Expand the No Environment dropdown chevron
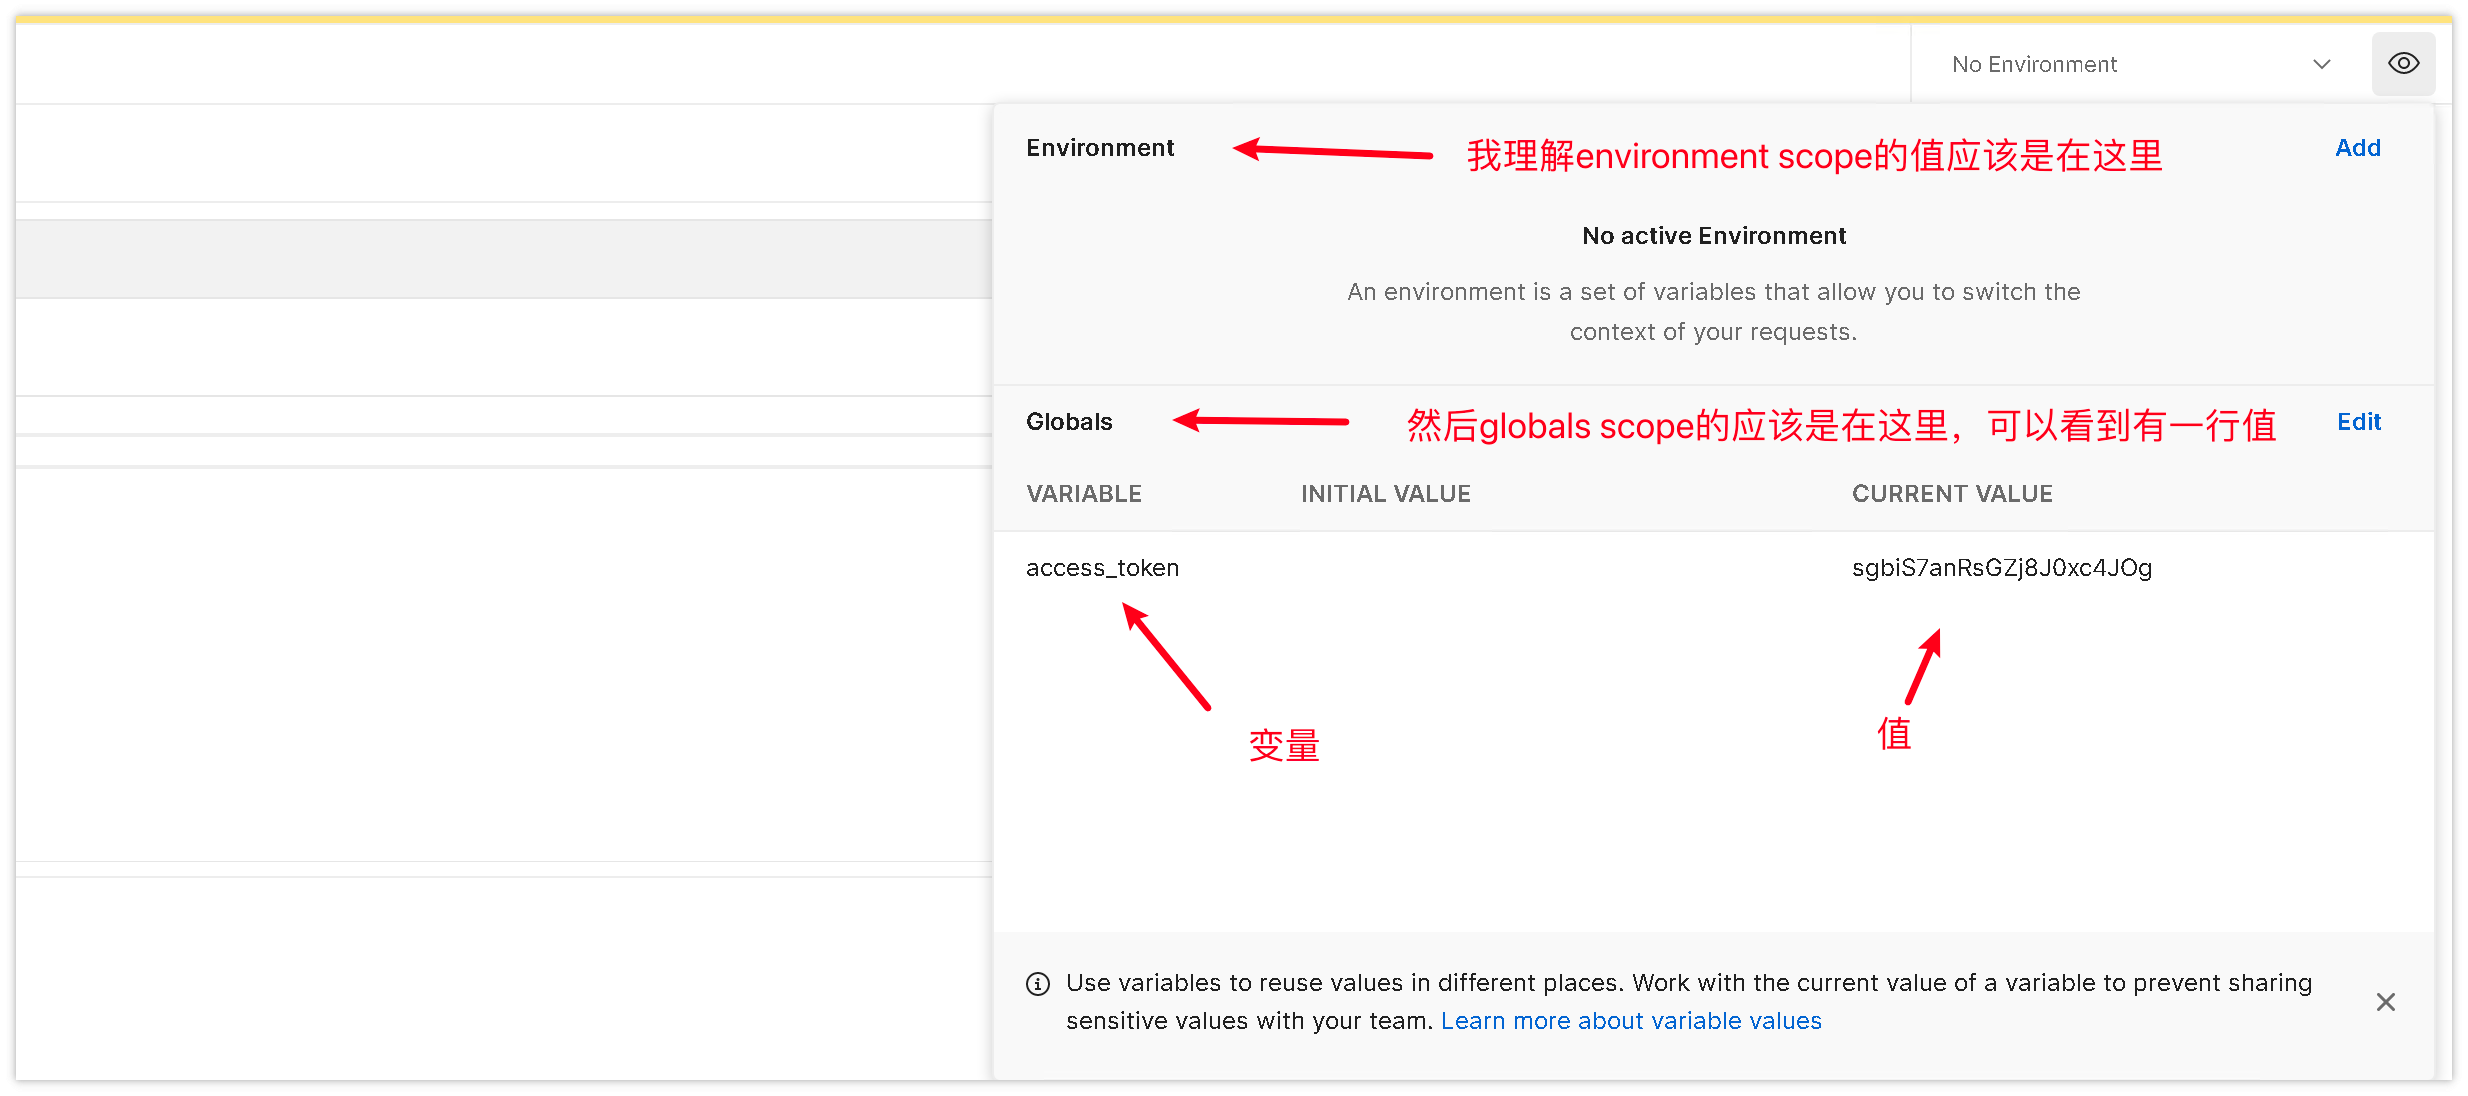Screen dimensions: 2468x1096 (x=2321, y=64)
